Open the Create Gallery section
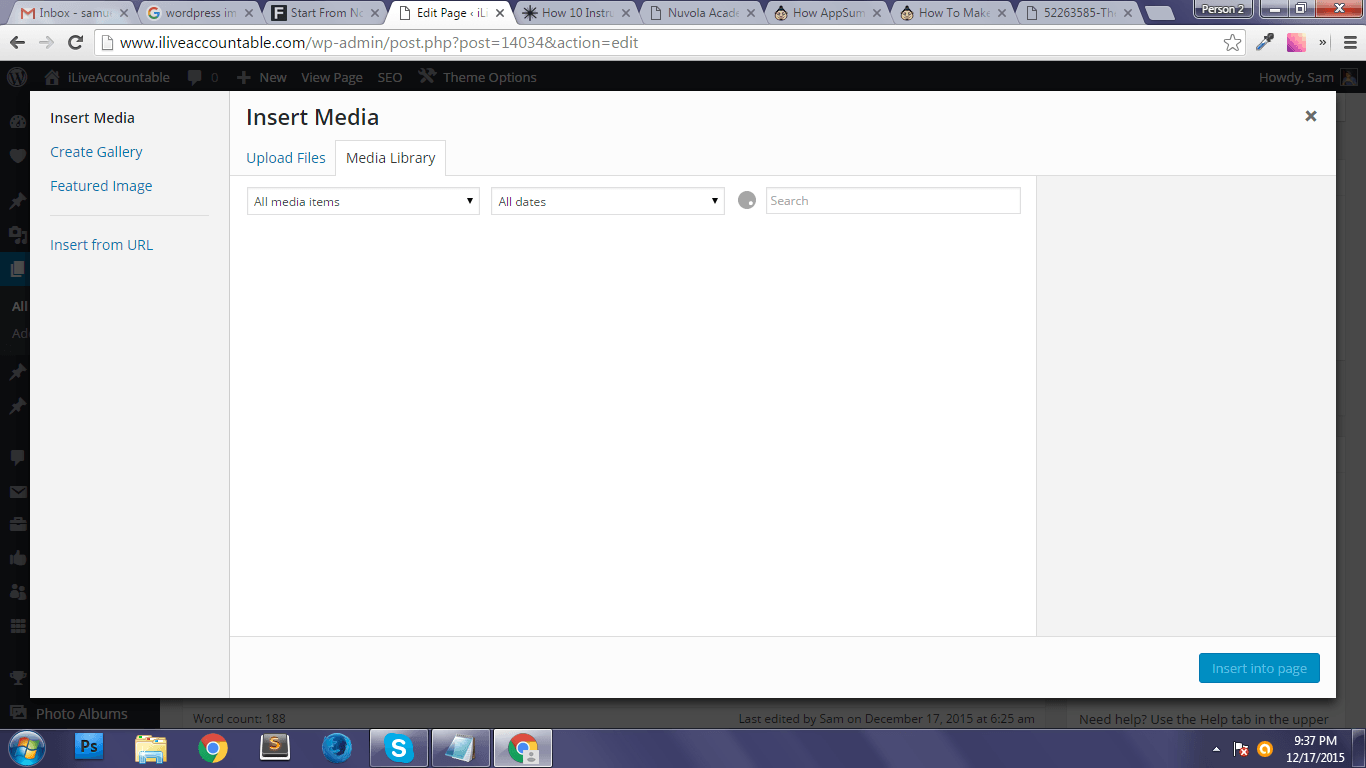The image size is (1366, 768). 96,152
